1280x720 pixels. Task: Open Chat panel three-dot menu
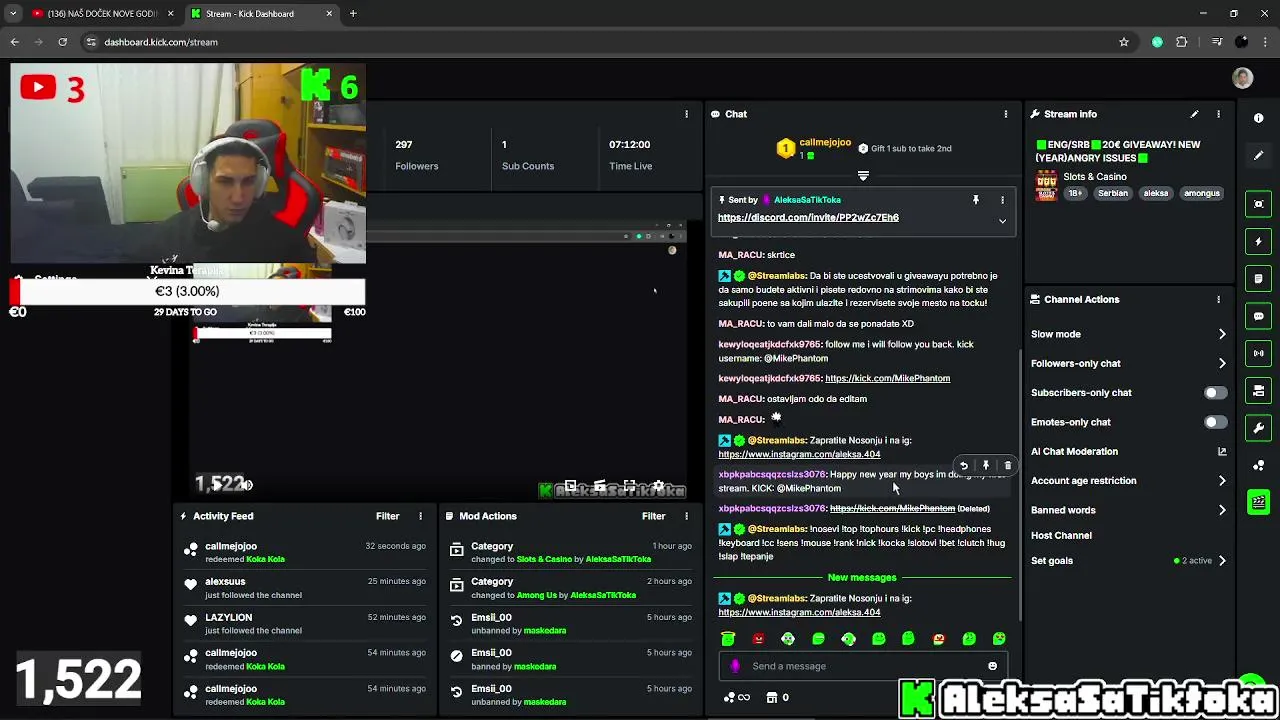1005,114
